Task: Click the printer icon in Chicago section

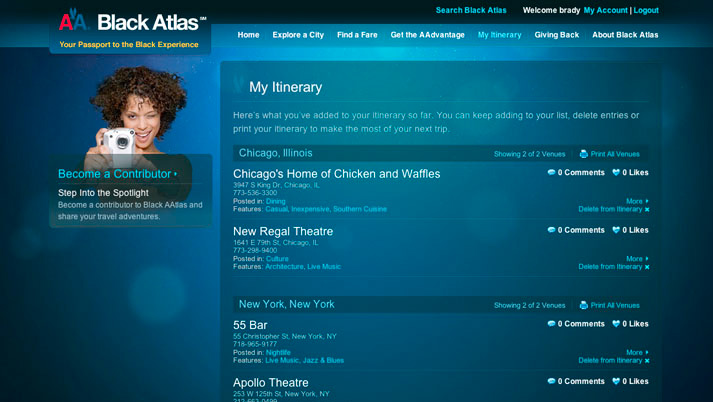Action: coord(584,154)
